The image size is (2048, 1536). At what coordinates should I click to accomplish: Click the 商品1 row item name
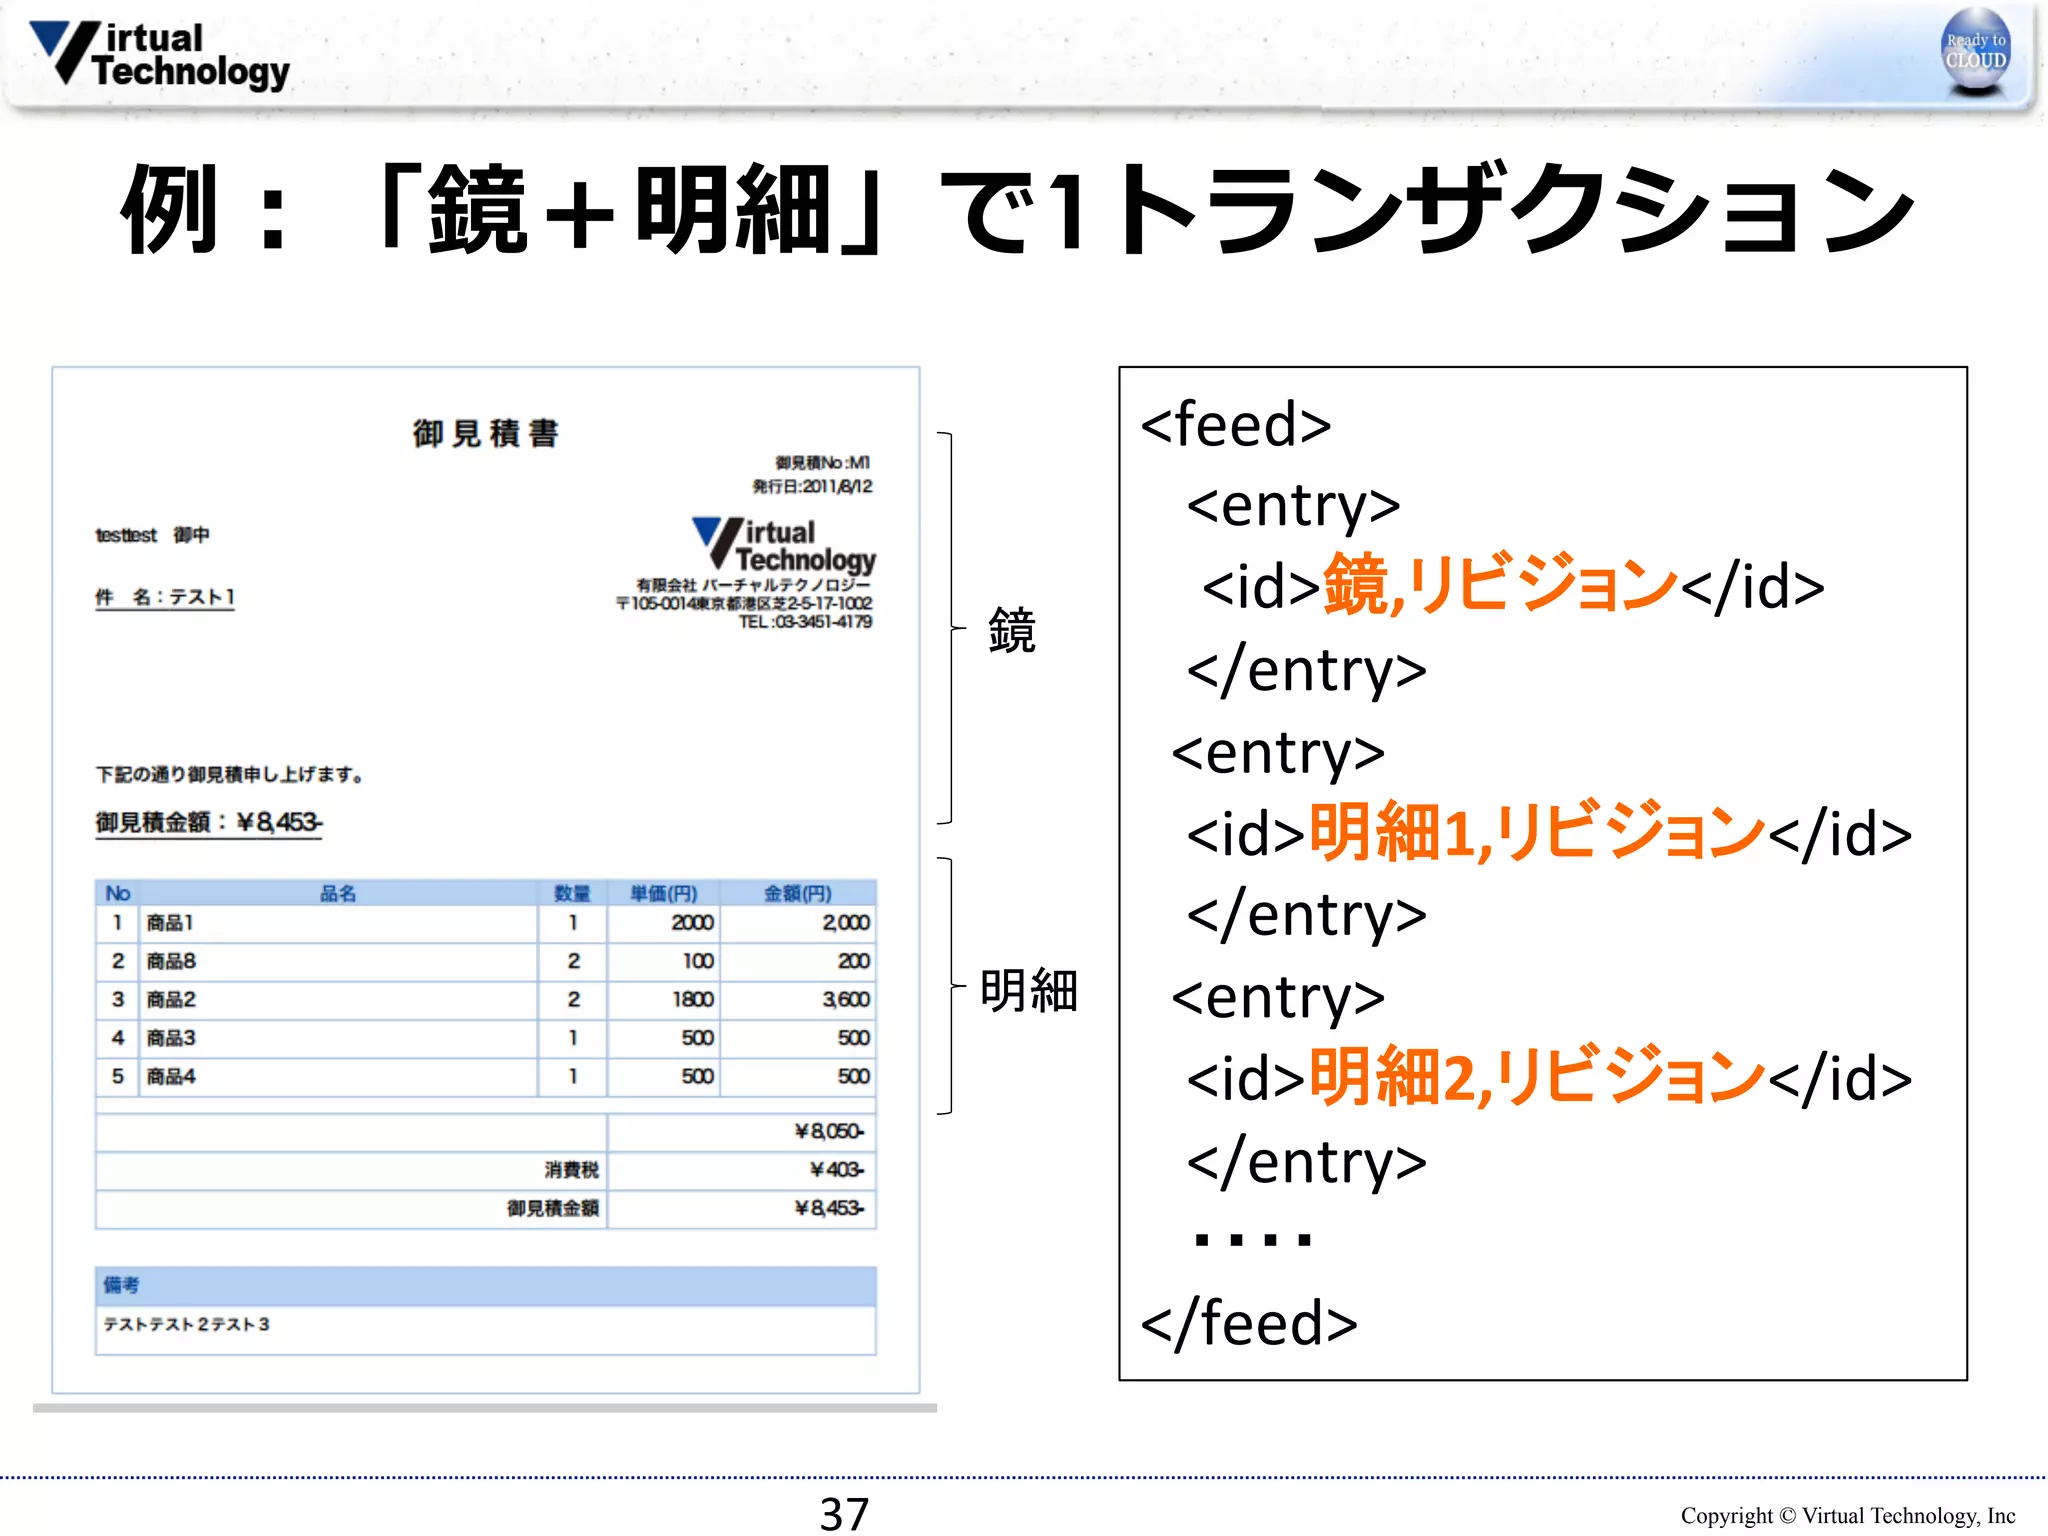point(170,923)
